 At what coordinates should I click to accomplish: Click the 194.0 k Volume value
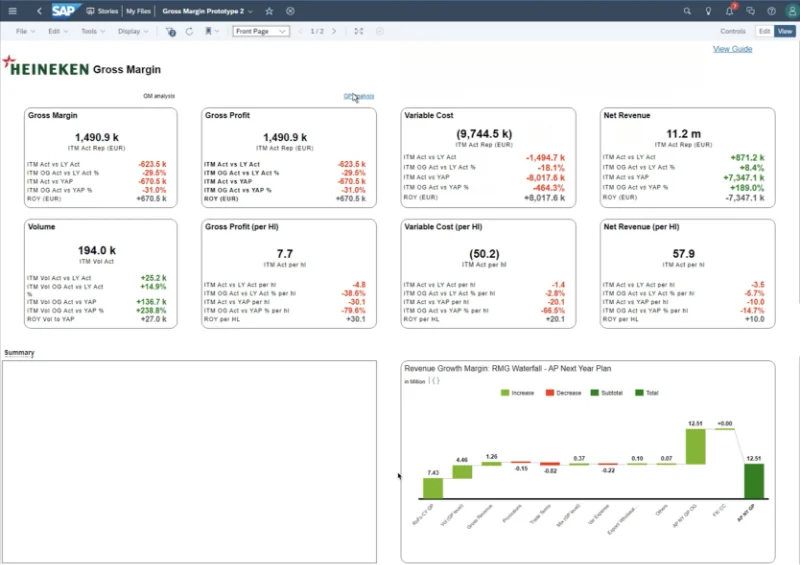point(96,251)
